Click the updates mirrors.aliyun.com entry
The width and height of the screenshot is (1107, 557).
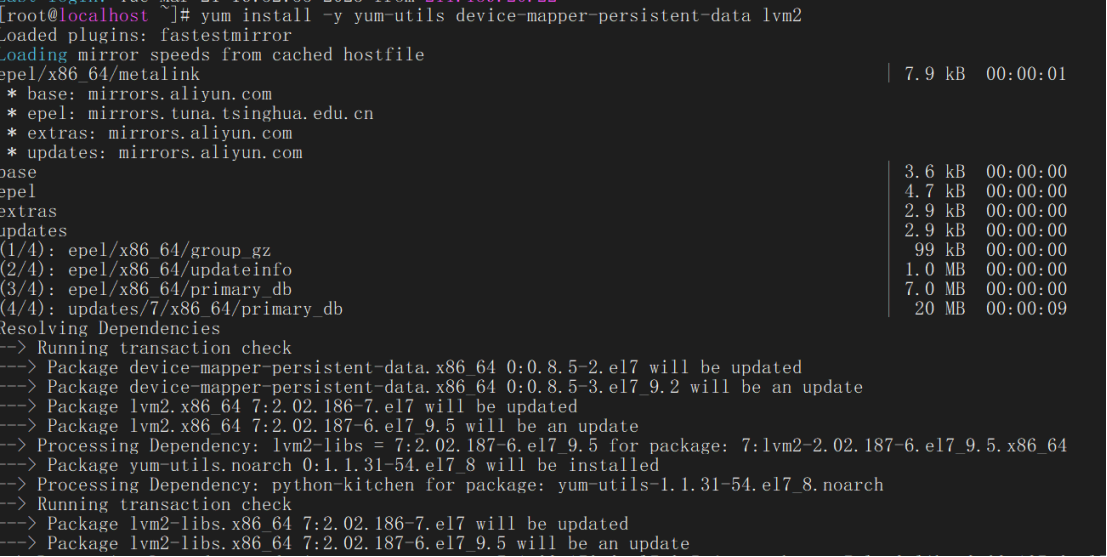tap(154, 153)
